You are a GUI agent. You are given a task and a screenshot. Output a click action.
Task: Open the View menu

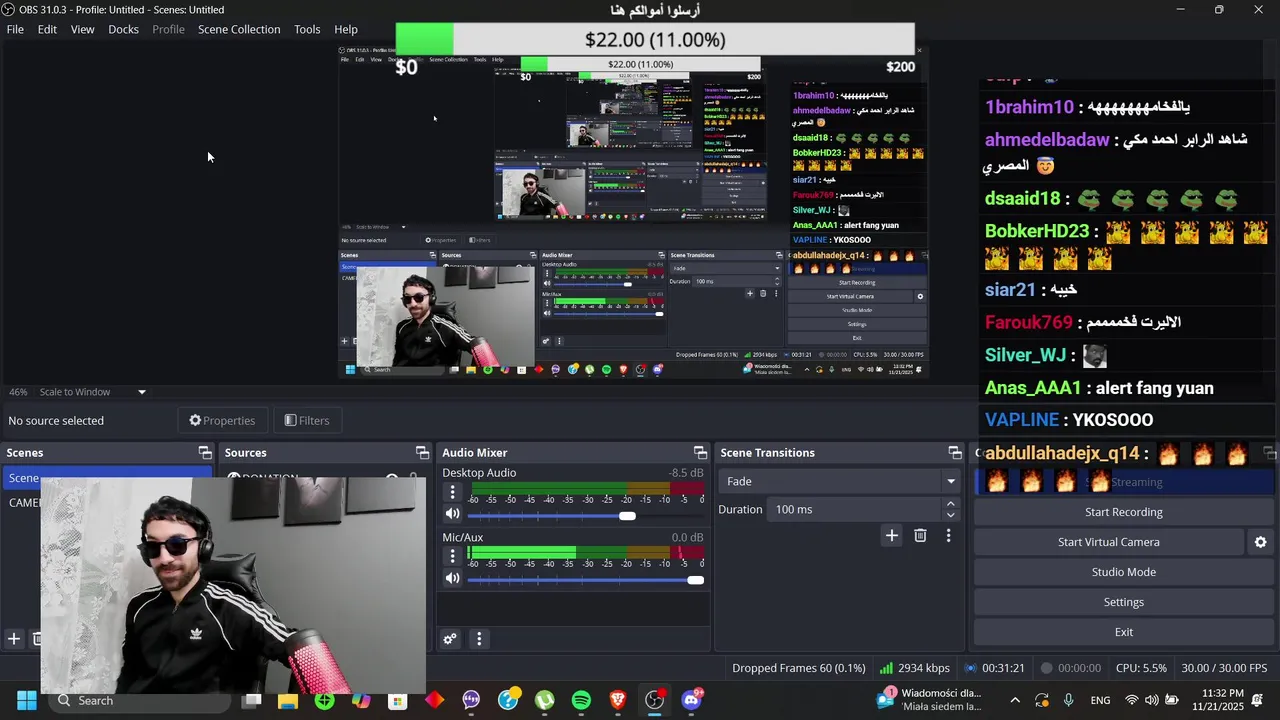coord(82,29)
